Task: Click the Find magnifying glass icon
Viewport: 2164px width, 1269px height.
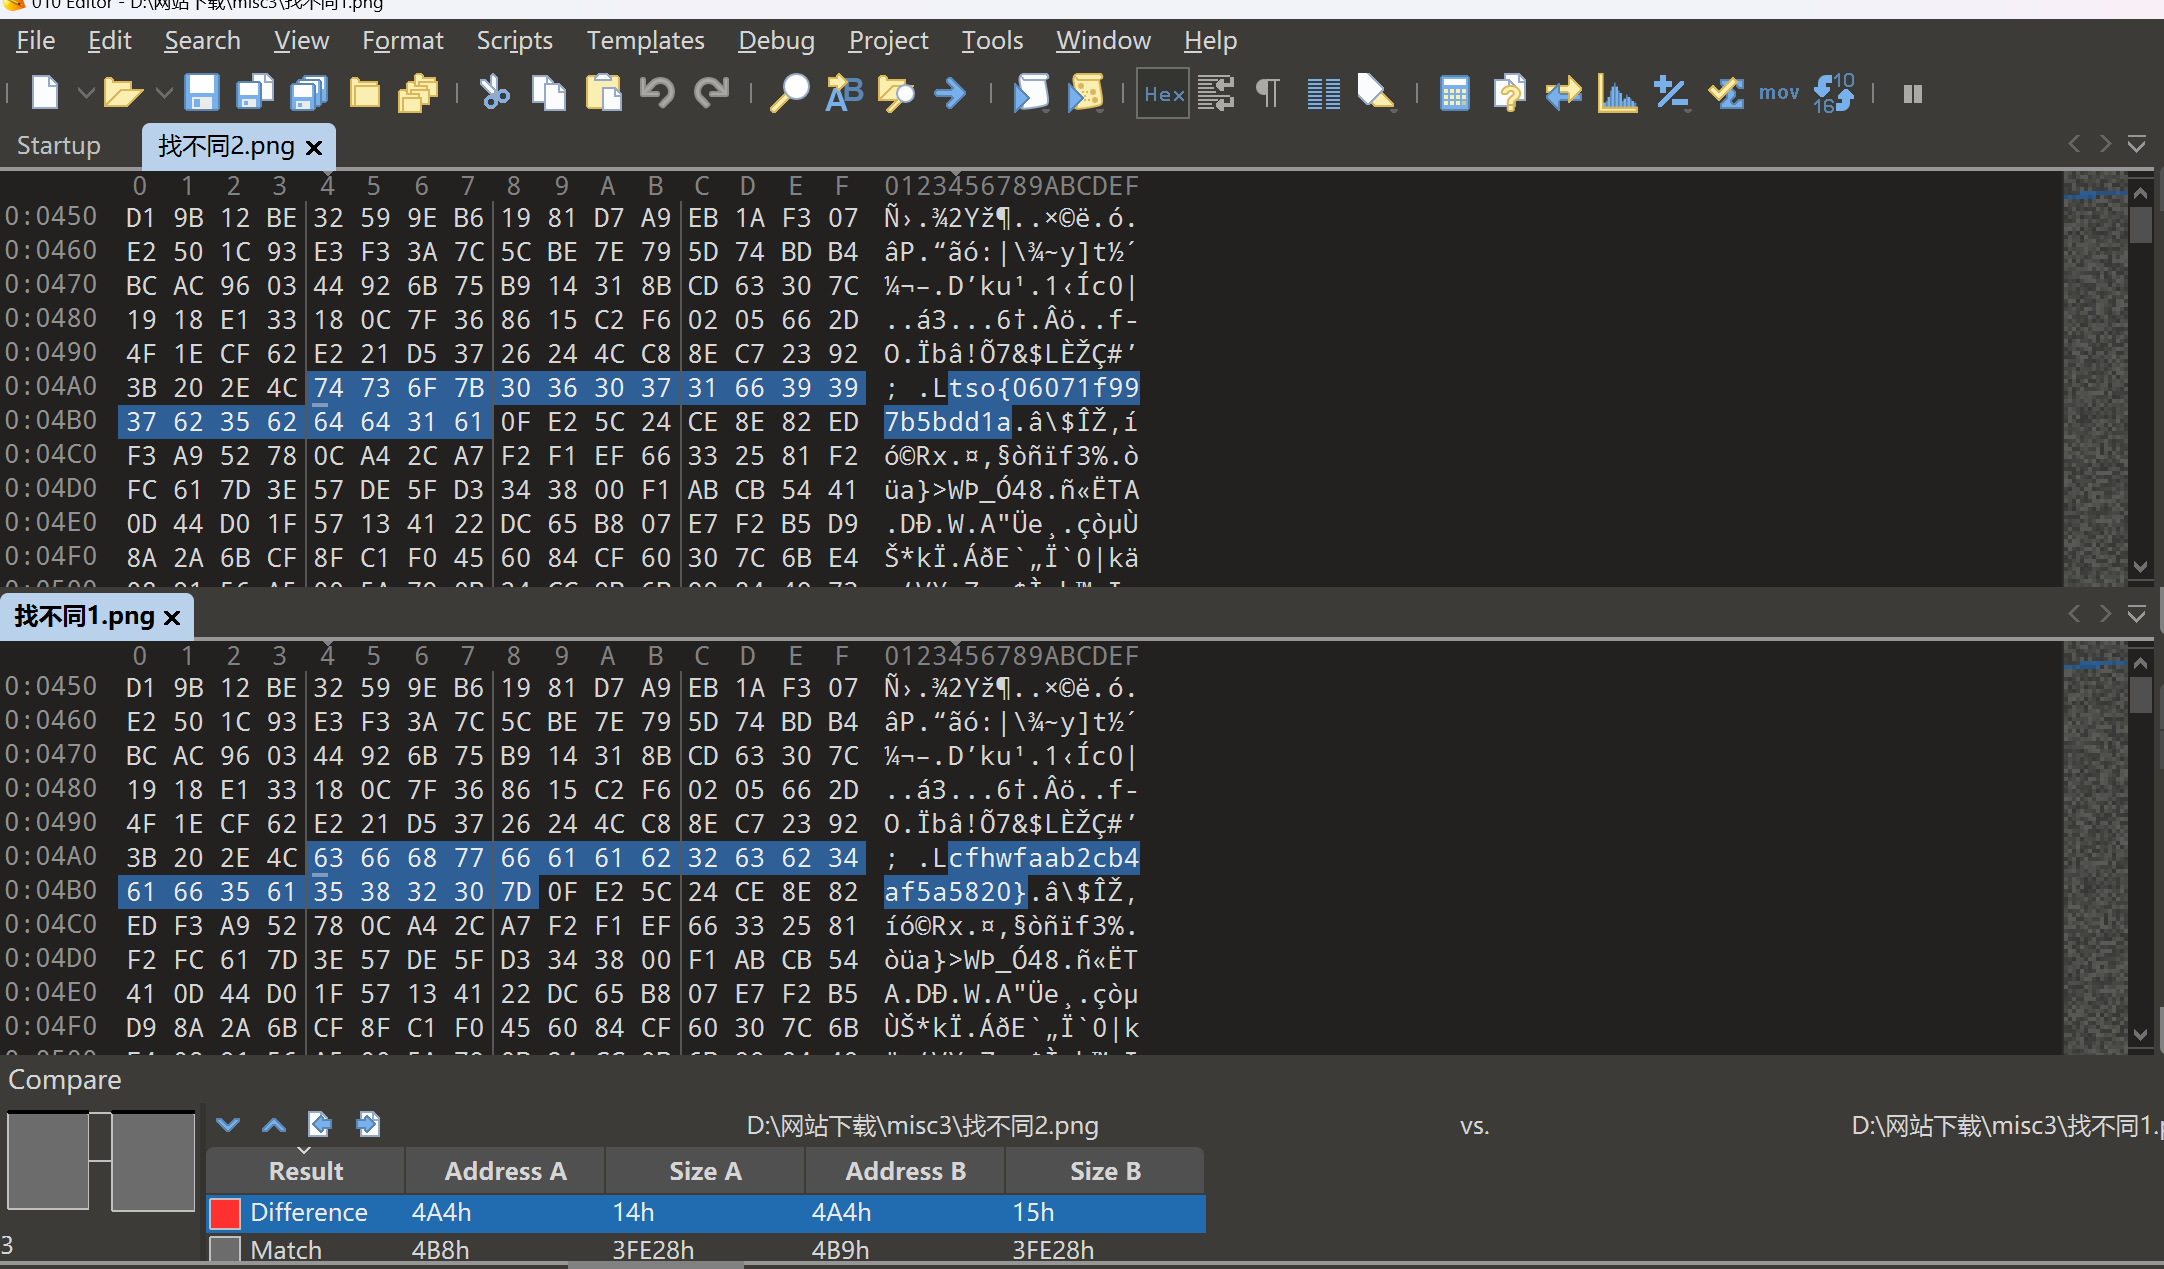Action: (789, 93)
